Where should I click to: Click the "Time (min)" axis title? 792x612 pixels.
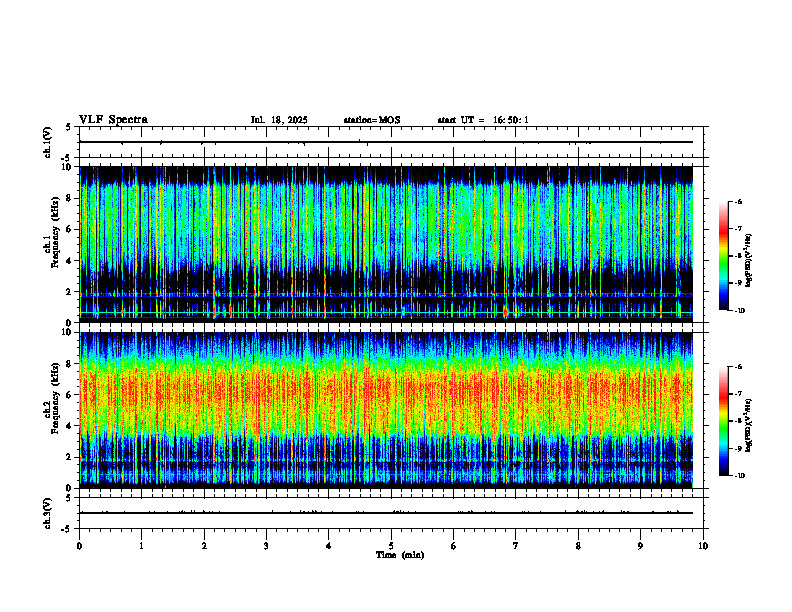click(x=400, y=555)
